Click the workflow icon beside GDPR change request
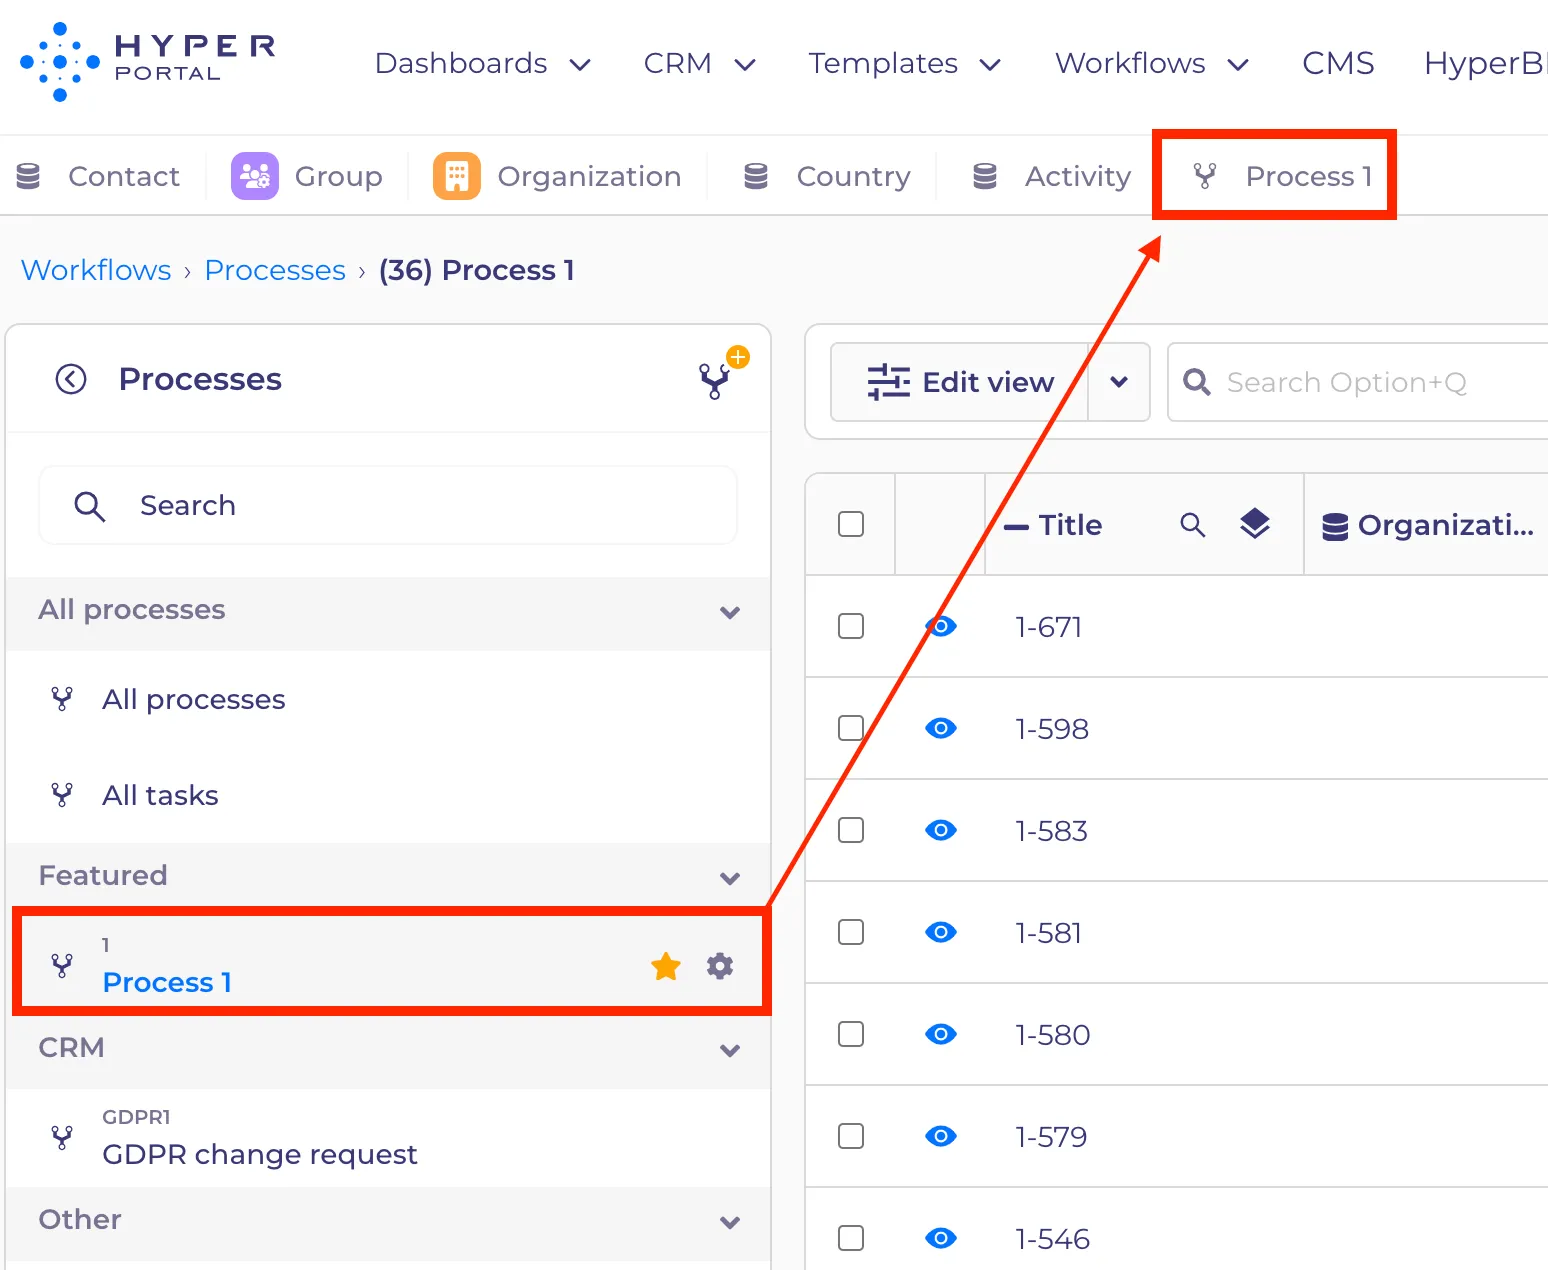 tap(62, 1137)
